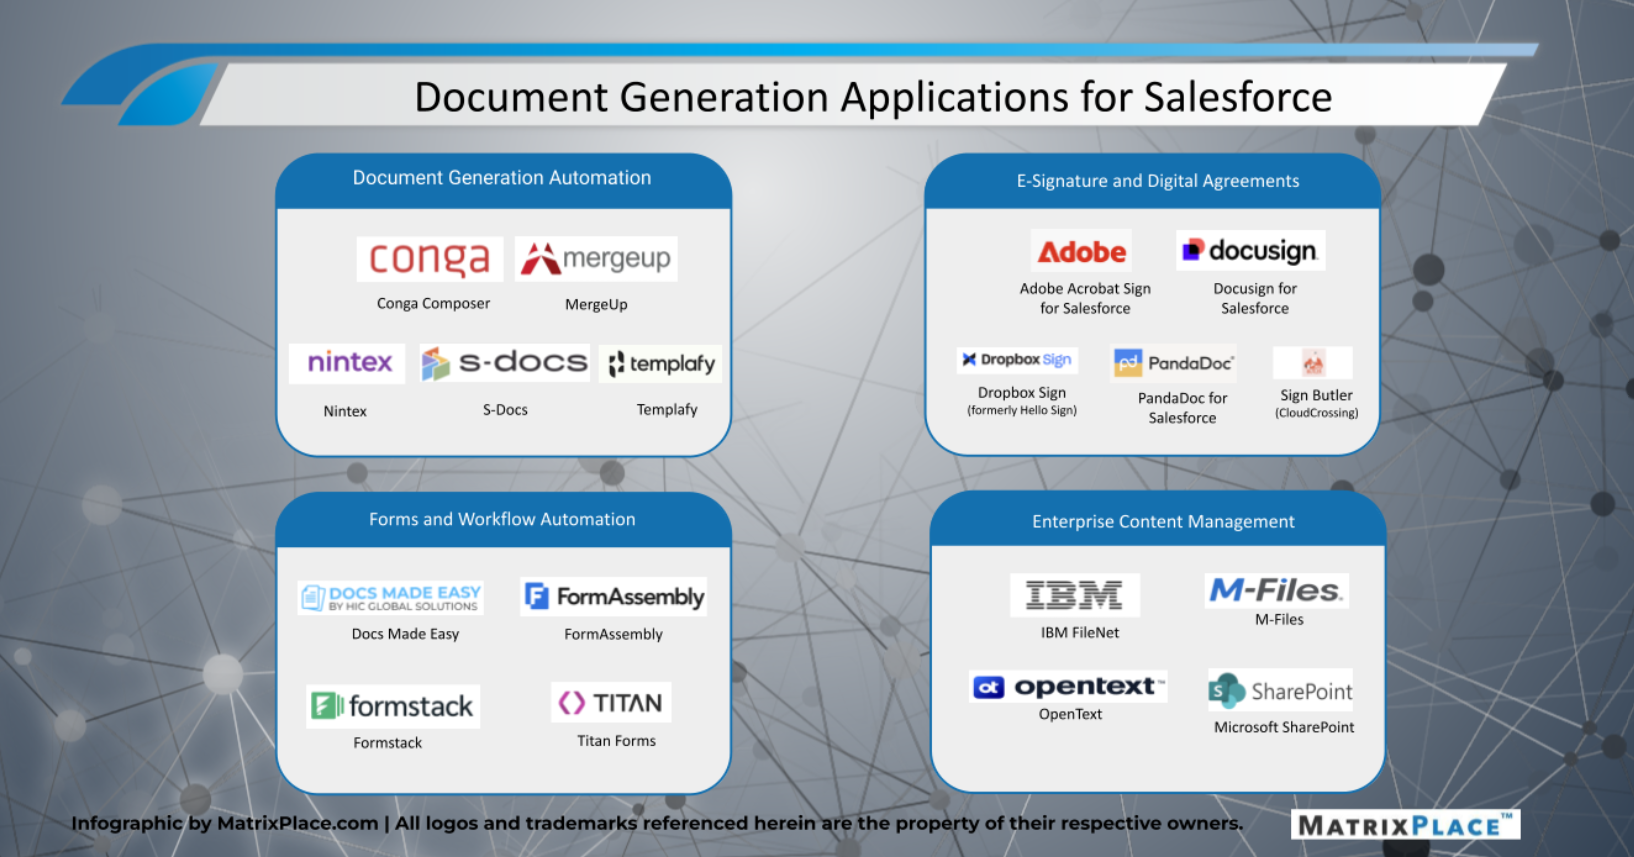Screen dimensions: 1634x857
Task: Click the Adobe logo
Action: click(x=1081, y=251)
